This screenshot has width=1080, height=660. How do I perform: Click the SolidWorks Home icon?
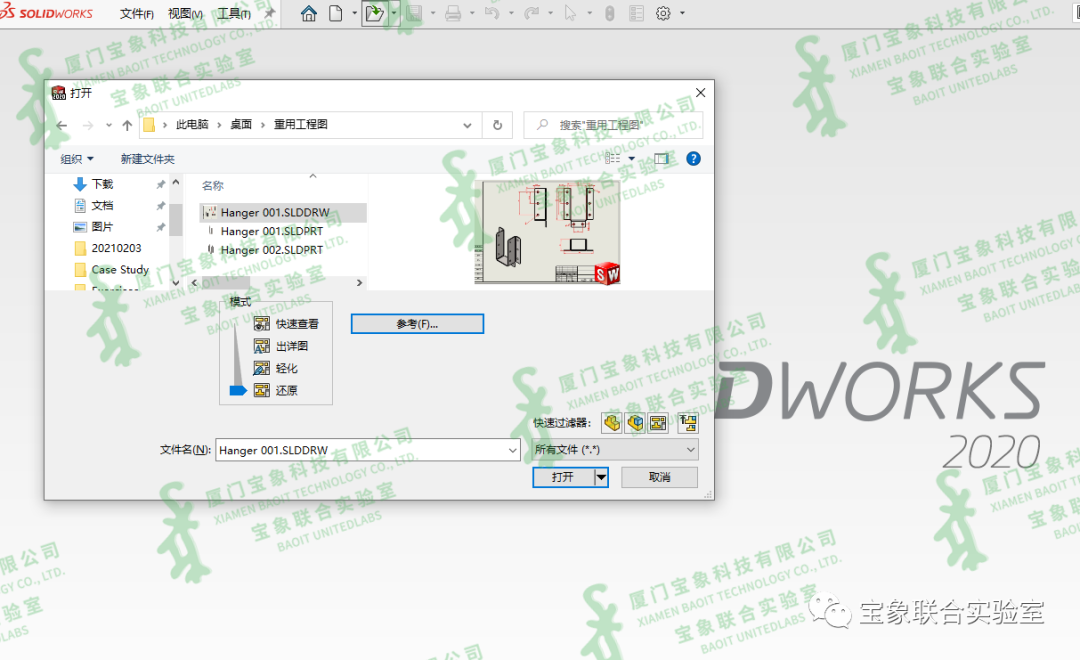click(309, 13)
